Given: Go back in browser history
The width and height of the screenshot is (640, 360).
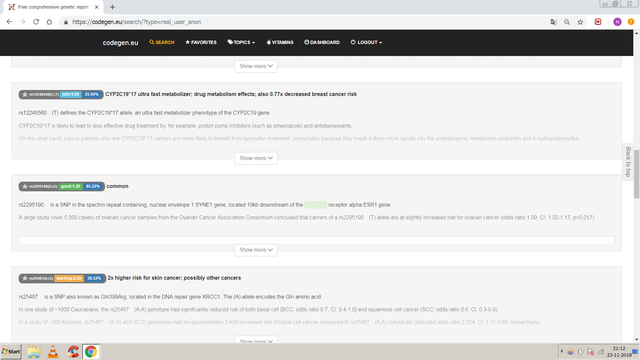Looking at the screenshot, I should (x=9, y=22).
